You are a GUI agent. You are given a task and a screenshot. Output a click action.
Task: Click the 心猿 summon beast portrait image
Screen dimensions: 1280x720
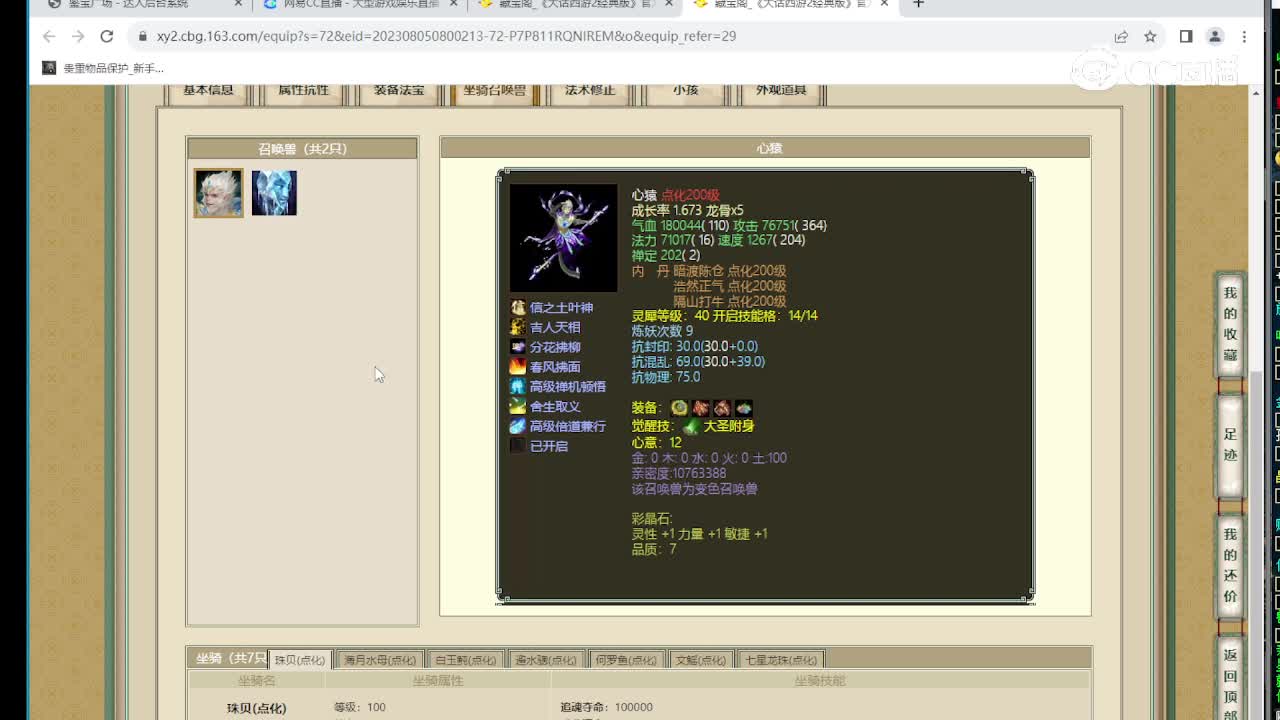[x=563, y=238]
